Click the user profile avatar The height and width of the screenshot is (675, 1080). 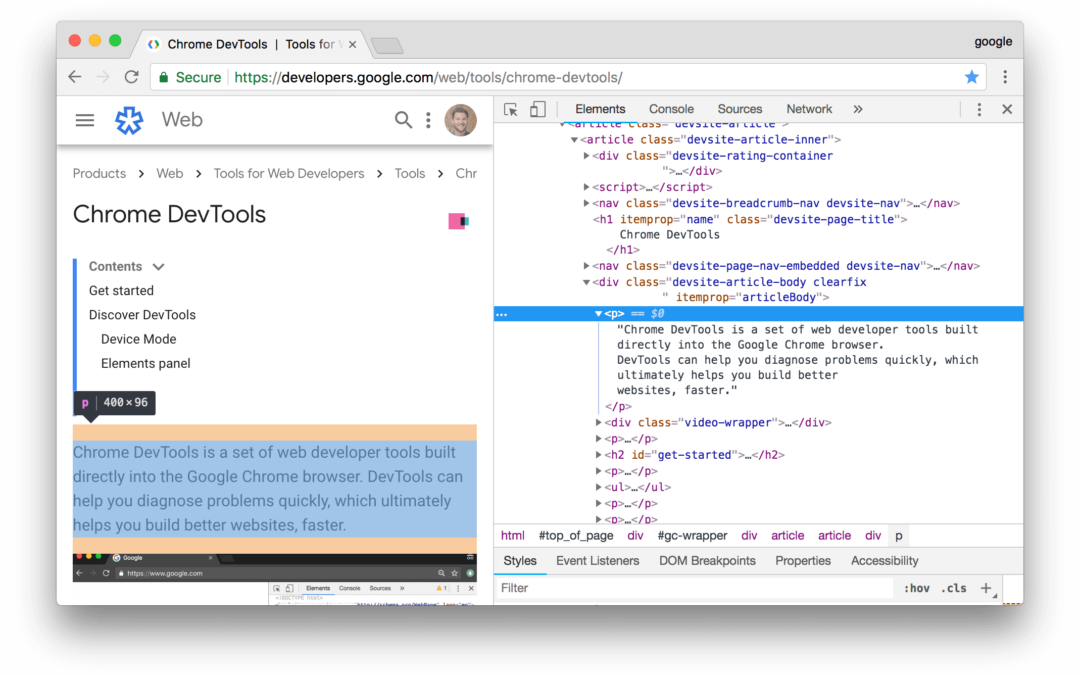tap(460, 120)
